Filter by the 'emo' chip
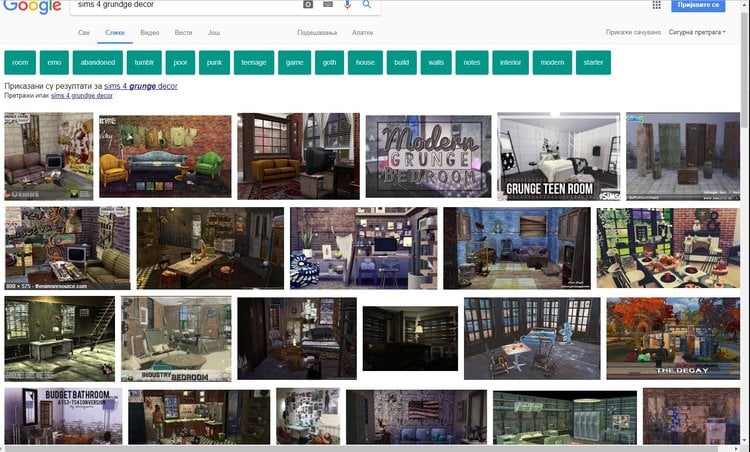The image size is (750, 452). tap(54, 63)
